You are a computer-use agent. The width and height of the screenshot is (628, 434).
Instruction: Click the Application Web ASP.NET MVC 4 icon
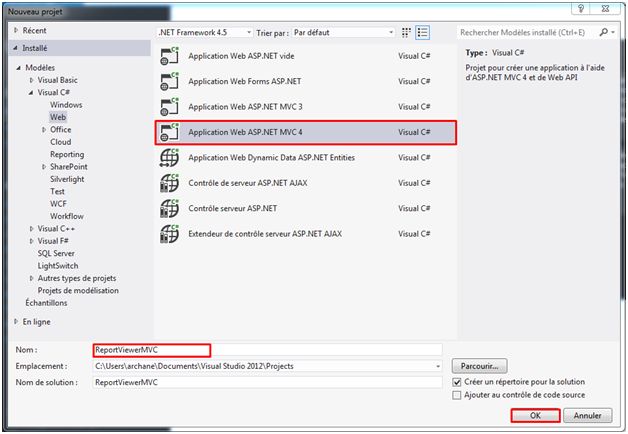point(169,132)
